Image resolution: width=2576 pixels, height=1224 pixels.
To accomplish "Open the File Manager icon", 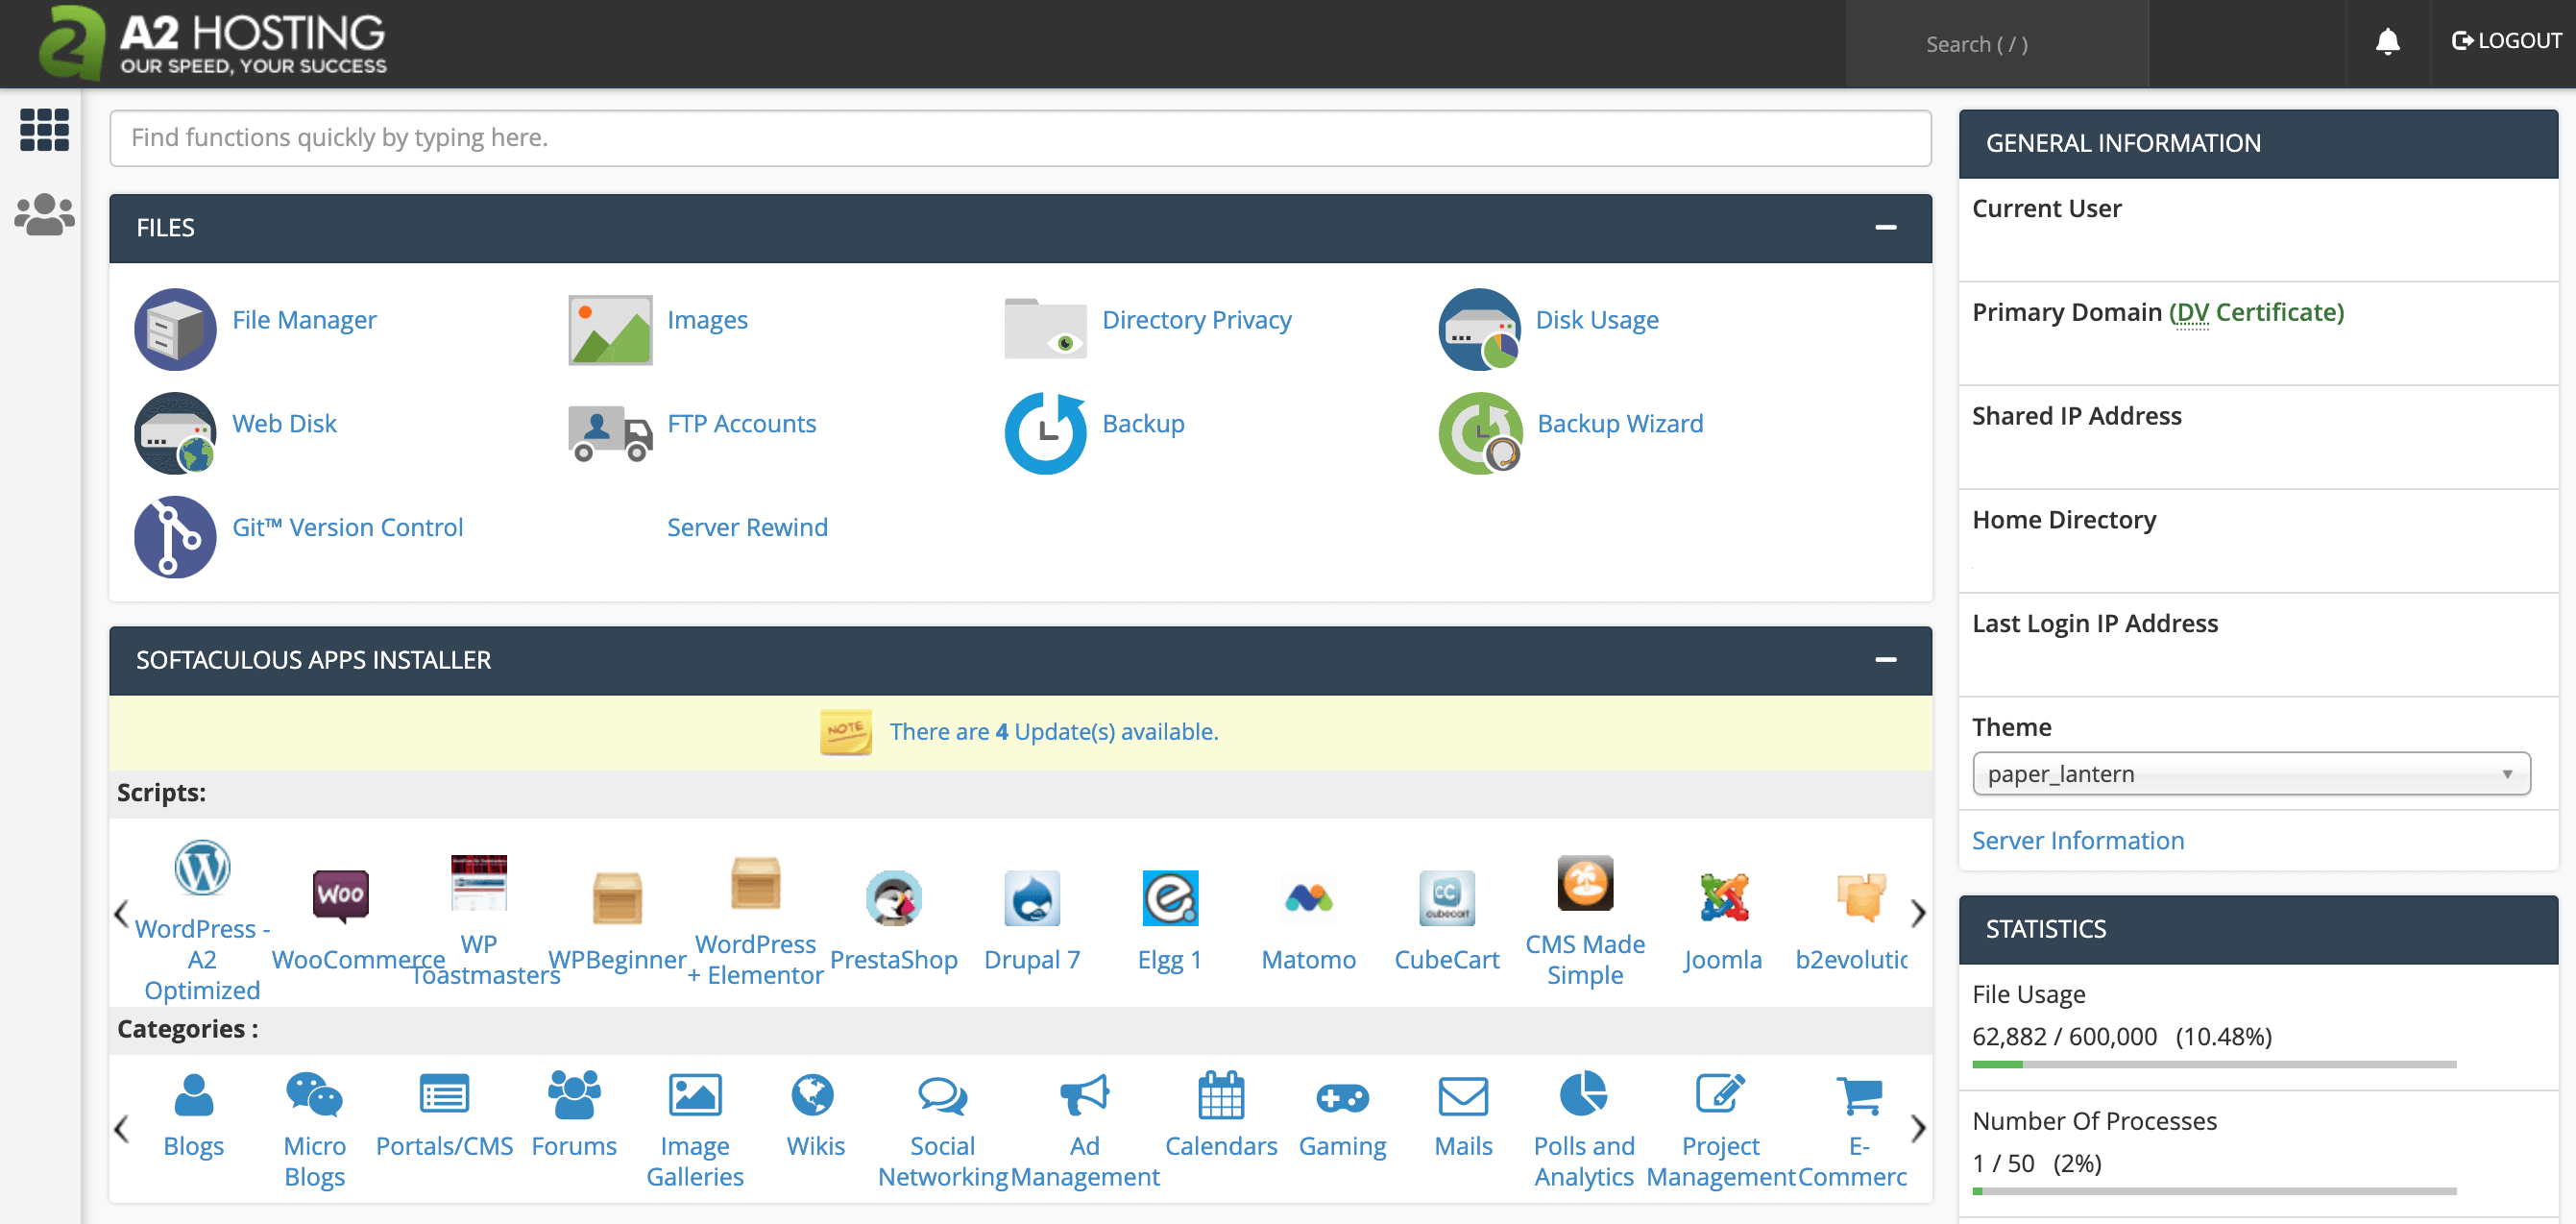I will click(175, 329).
